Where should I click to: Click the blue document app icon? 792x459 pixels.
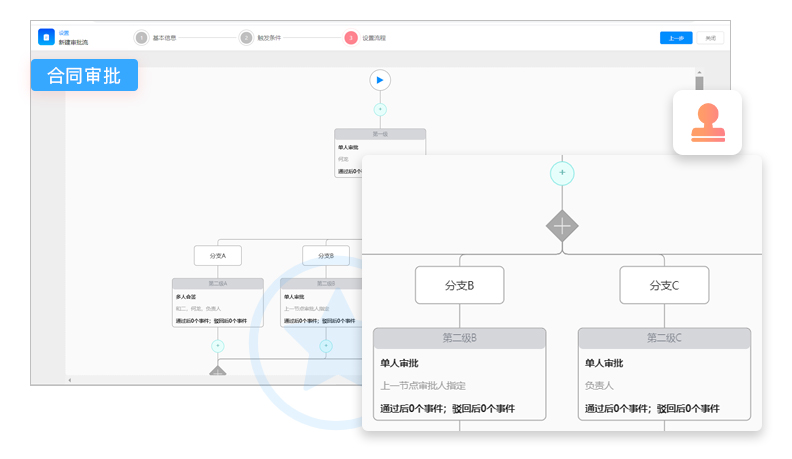click(46, 37)
